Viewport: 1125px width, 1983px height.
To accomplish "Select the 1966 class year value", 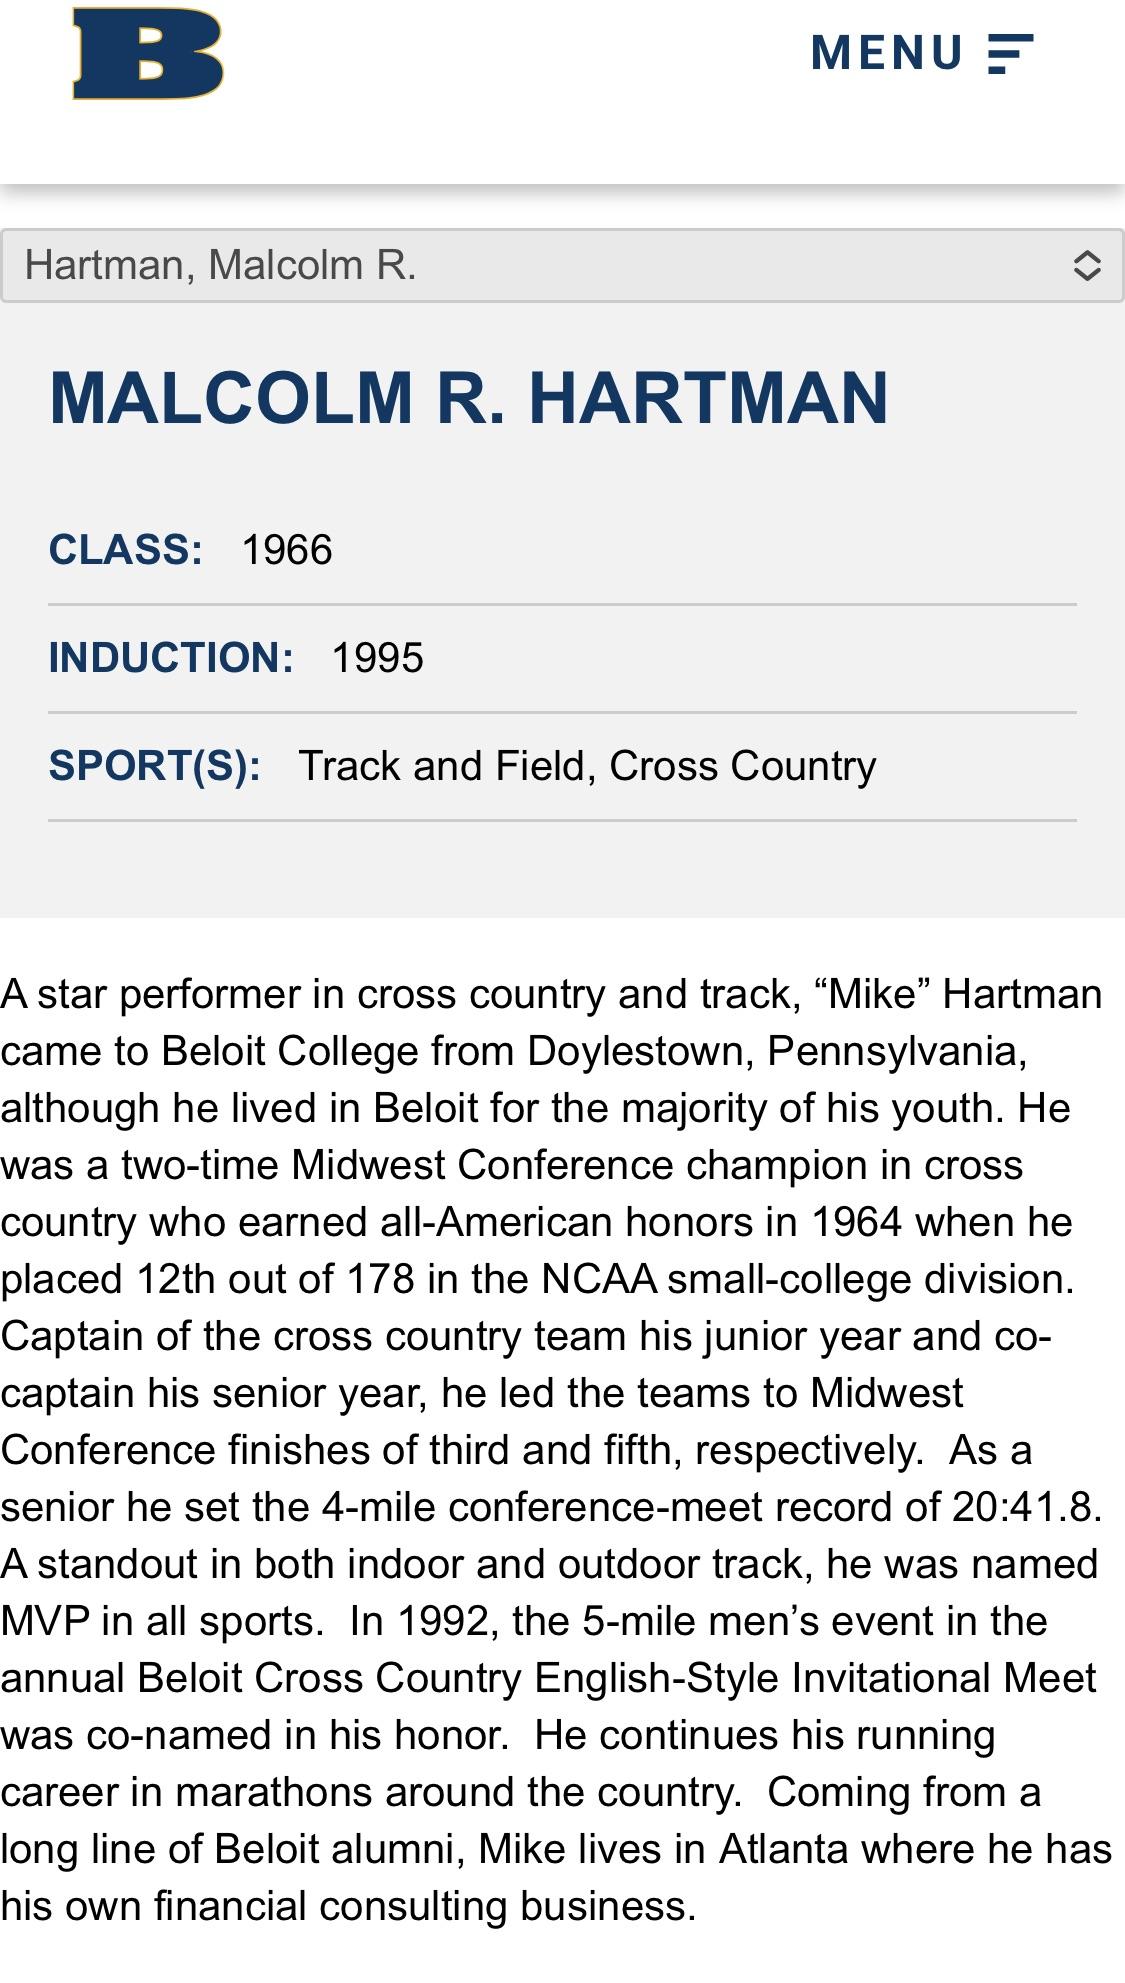I will (x=287, y=547).
